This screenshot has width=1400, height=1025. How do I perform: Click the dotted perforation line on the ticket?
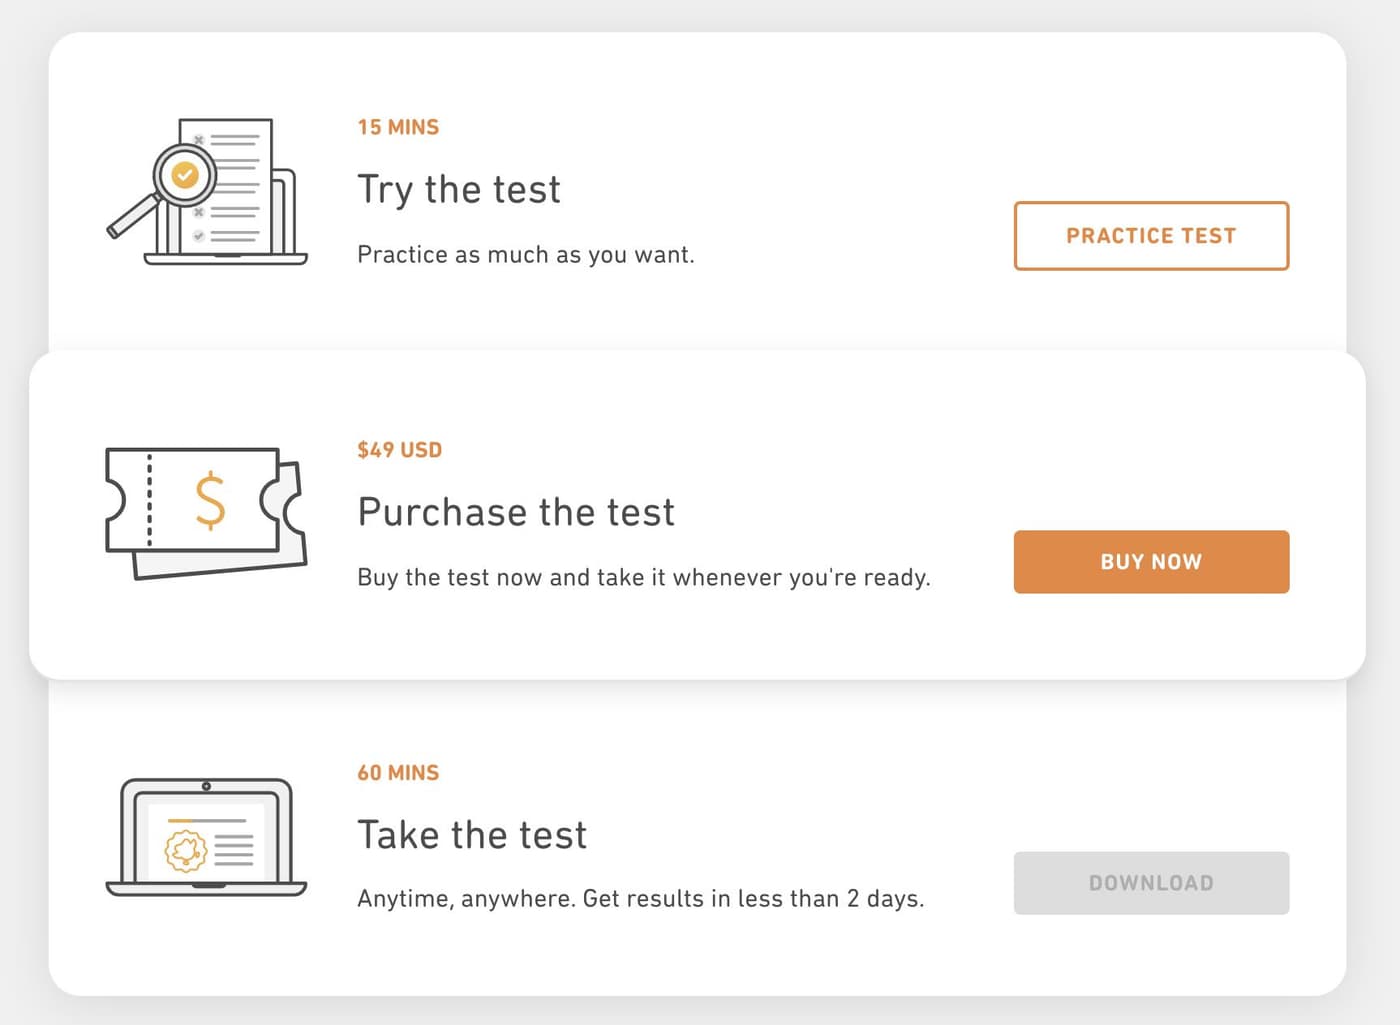click(150, 500)
